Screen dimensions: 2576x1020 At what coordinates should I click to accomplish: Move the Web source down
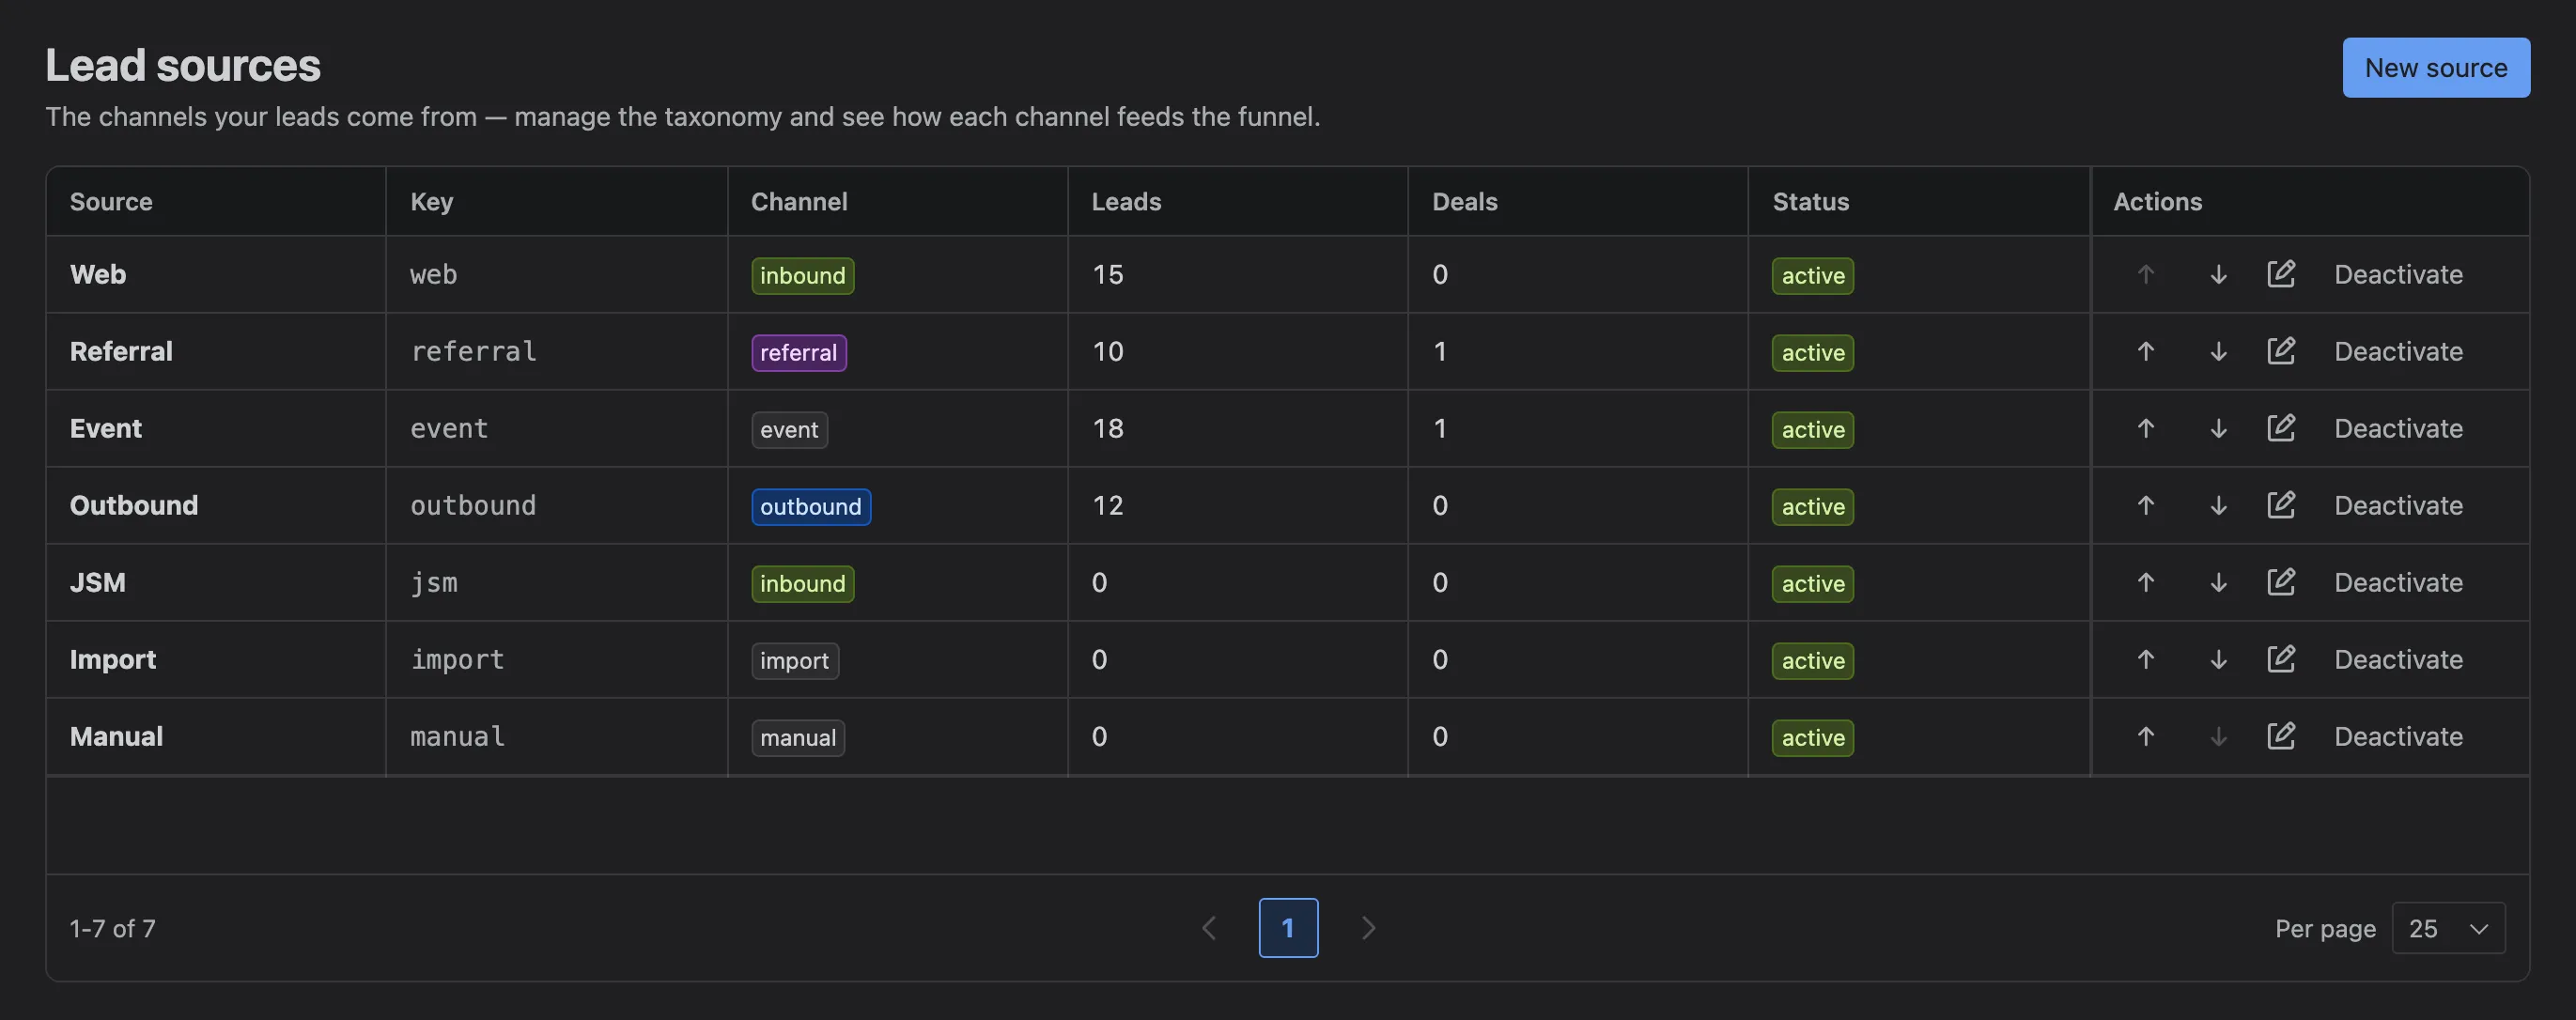pos(2218,274)
